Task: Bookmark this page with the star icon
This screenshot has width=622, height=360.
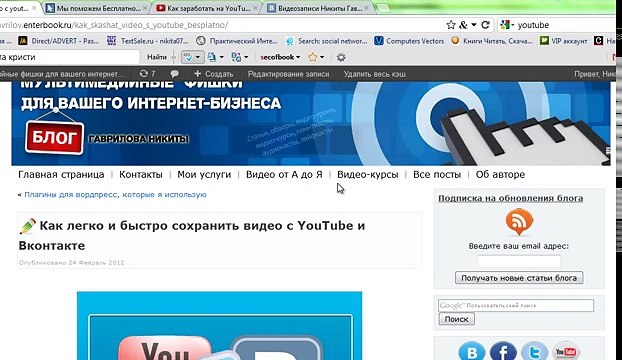Action: pos(451,25)
